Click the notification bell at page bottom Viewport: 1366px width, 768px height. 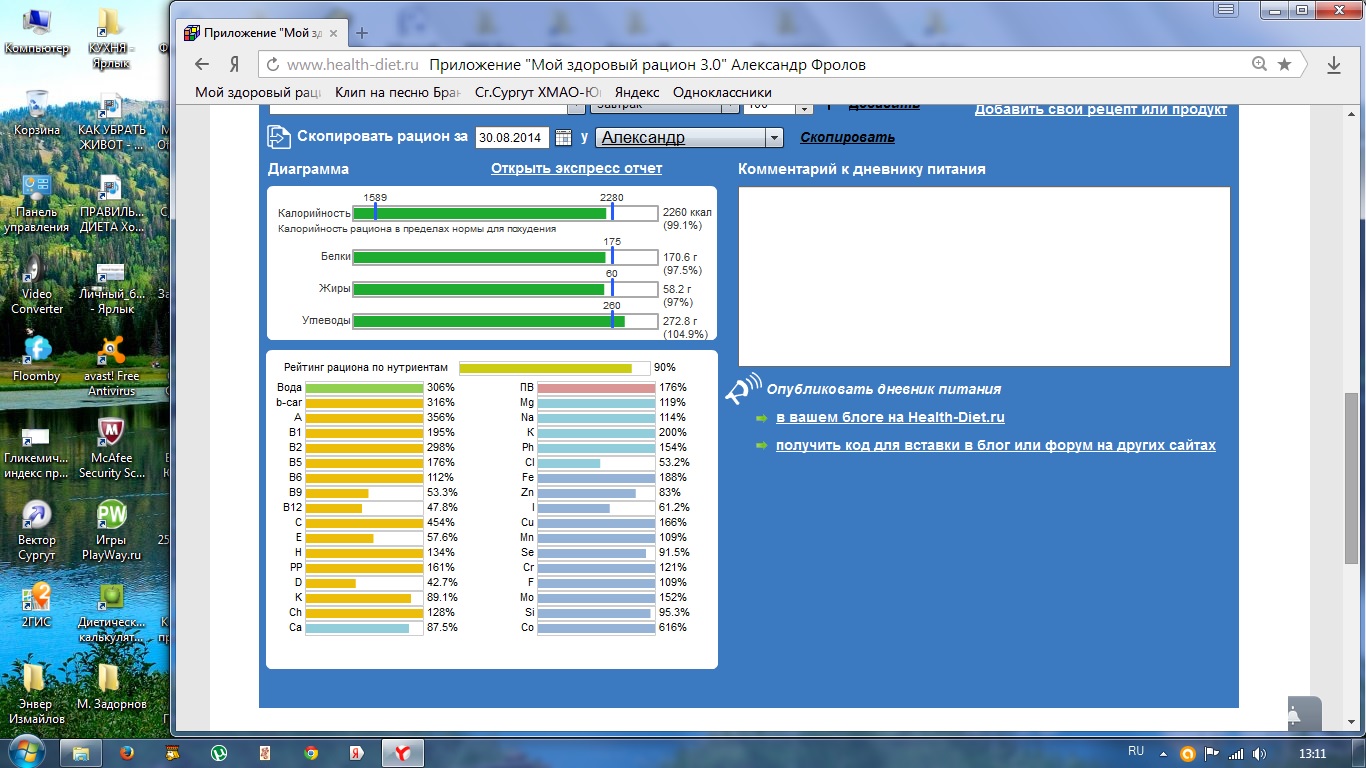coord(1295,715)
